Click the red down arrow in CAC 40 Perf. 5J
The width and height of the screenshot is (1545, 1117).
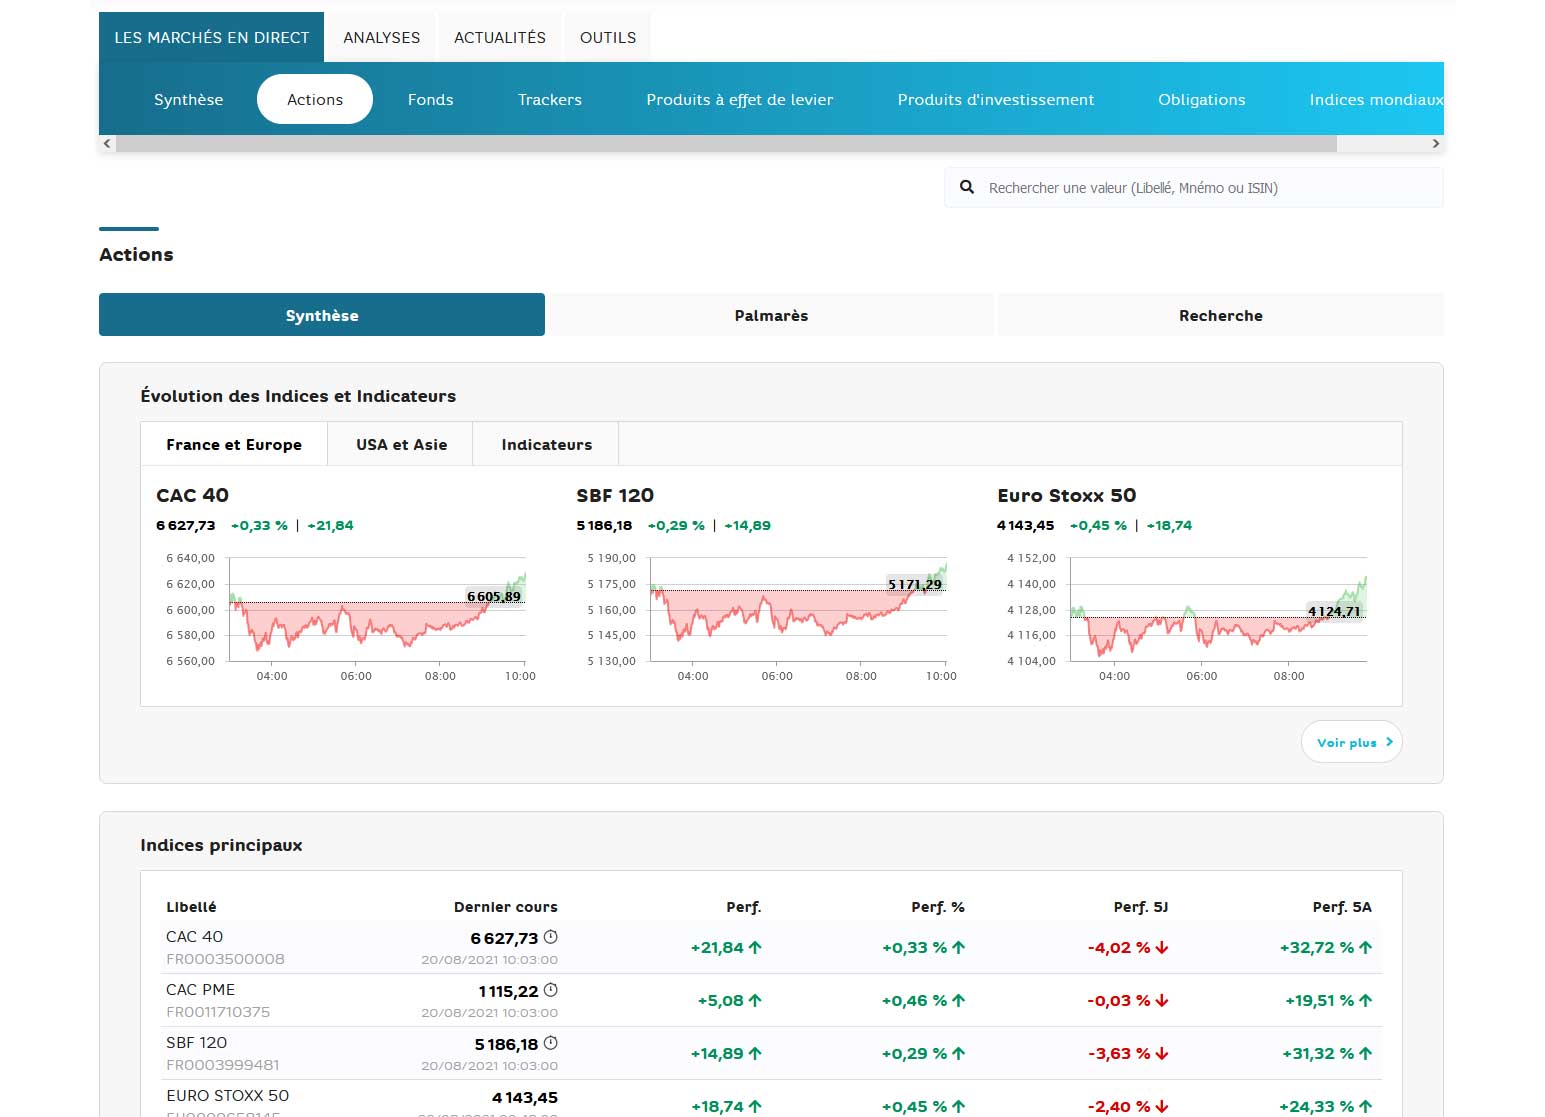tap(1162, 947)
